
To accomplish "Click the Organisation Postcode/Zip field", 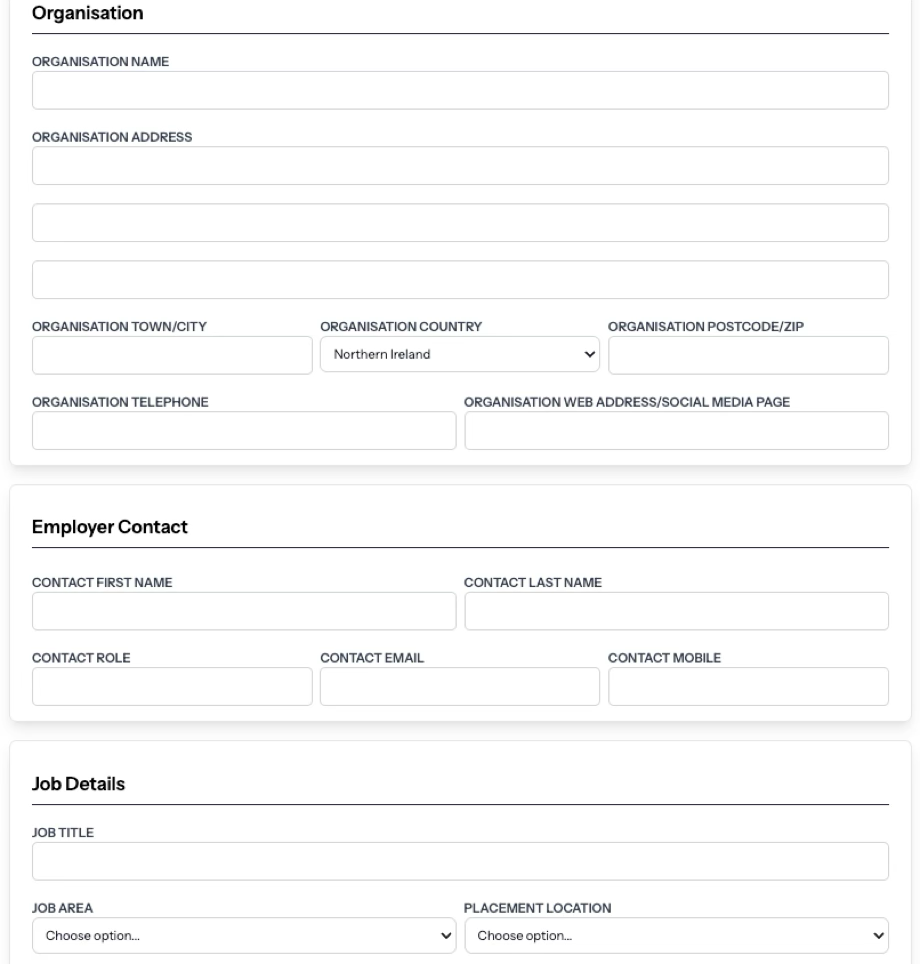I will [x=748, y=355].
